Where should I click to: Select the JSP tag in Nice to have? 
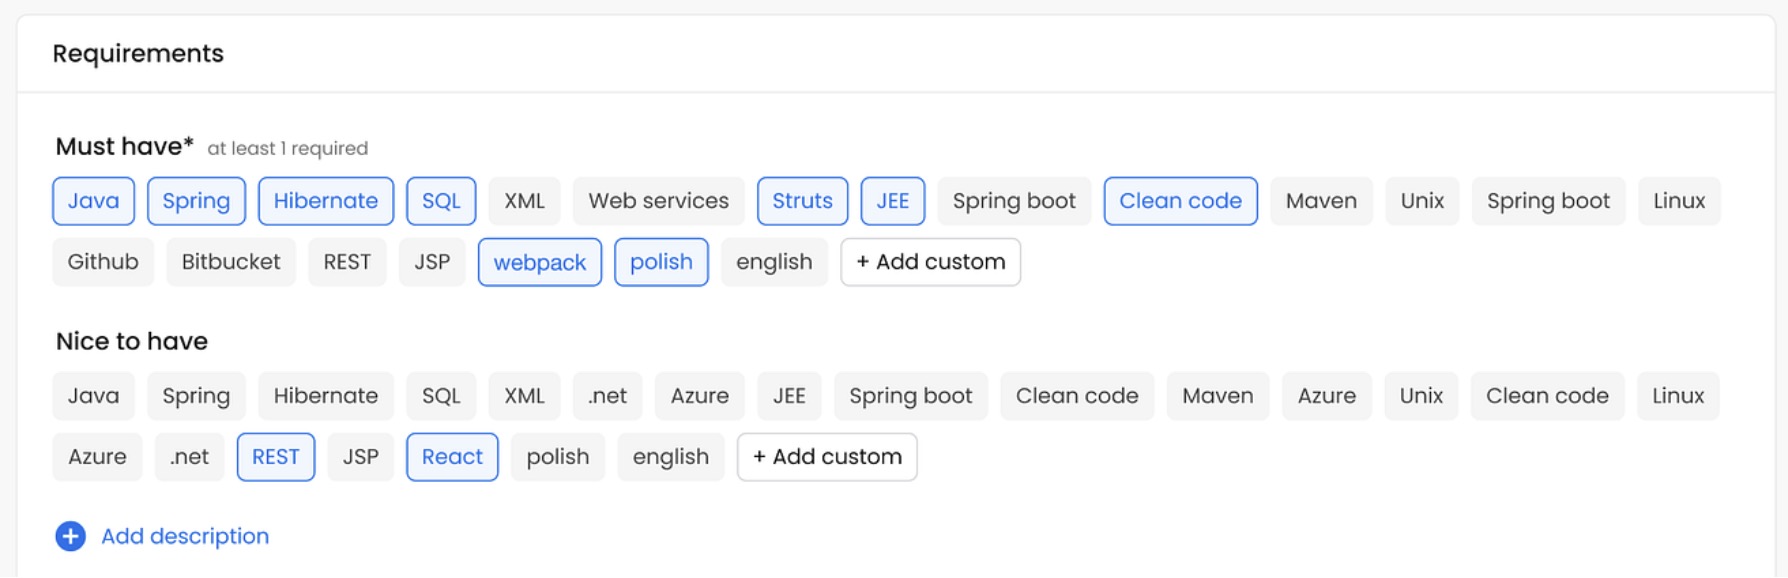(360, 457)
